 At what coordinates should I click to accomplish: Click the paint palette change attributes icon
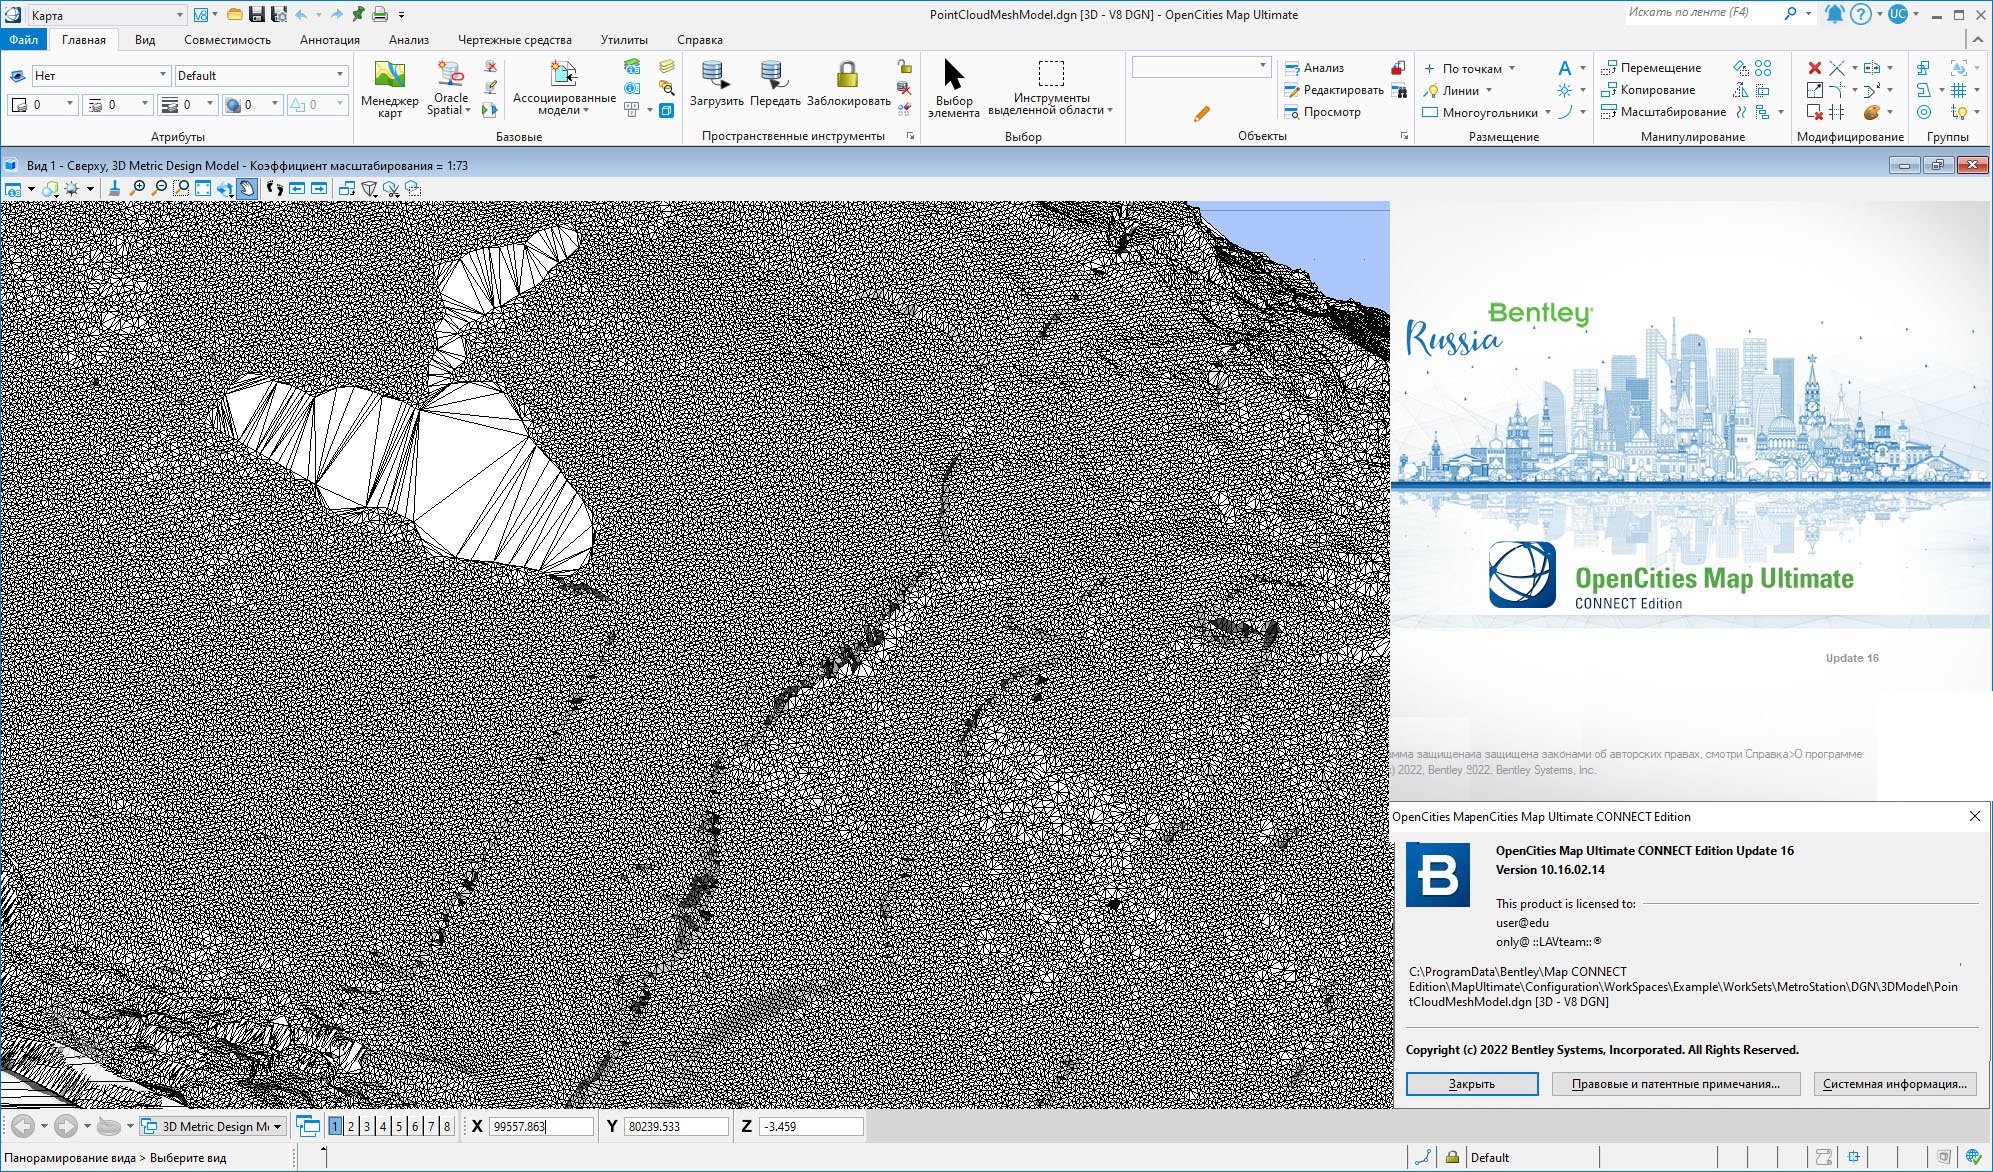point(1871,112)
